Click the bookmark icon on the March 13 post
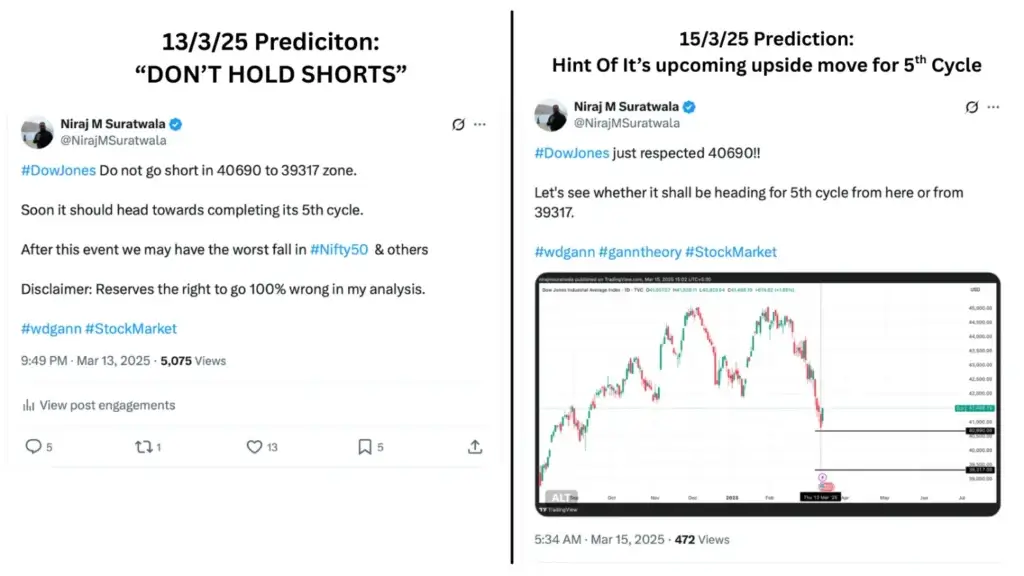Viewport: 1024px width, 576px height. pyautogui.click(x=363, y=446)
